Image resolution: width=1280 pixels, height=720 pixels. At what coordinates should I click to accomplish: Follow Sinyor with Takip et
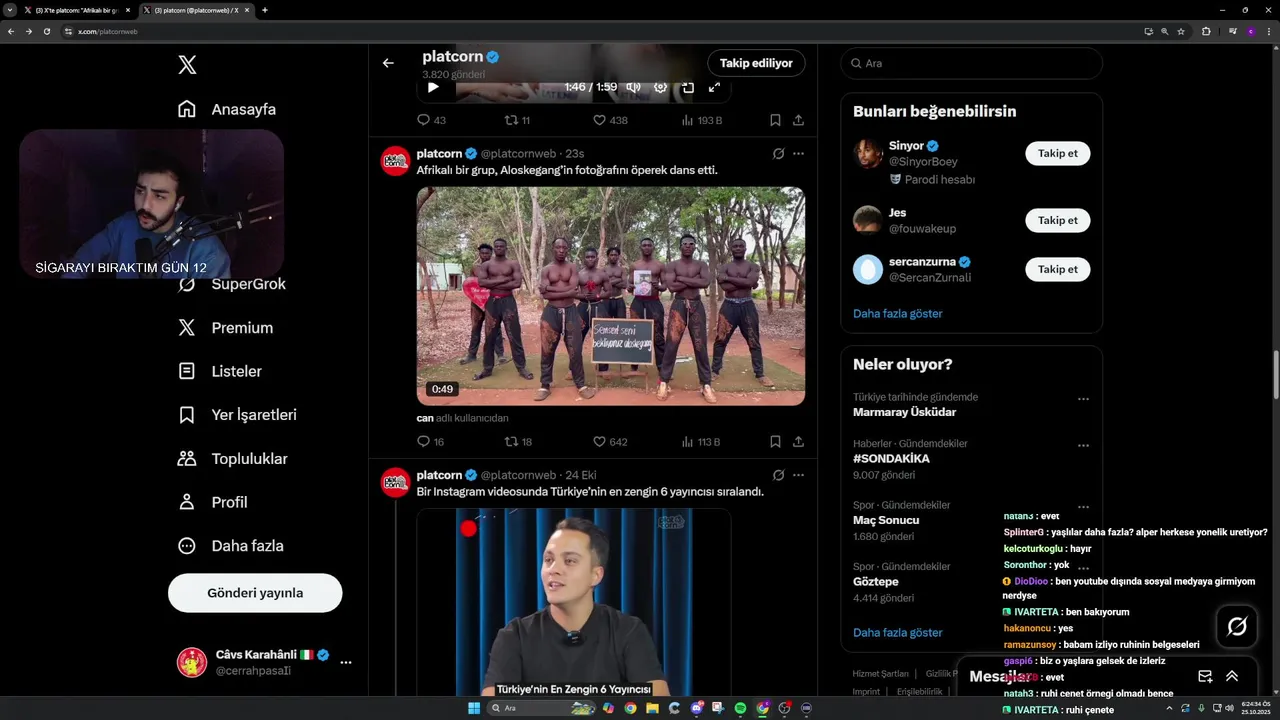(x=1057, y=154)
